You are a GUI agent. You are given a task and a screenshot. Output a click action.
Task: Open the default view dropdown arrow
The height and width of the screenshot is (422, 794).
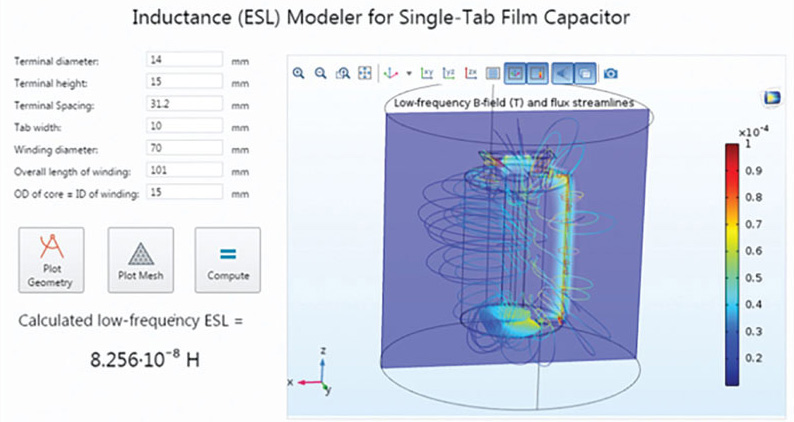point(409,73)
